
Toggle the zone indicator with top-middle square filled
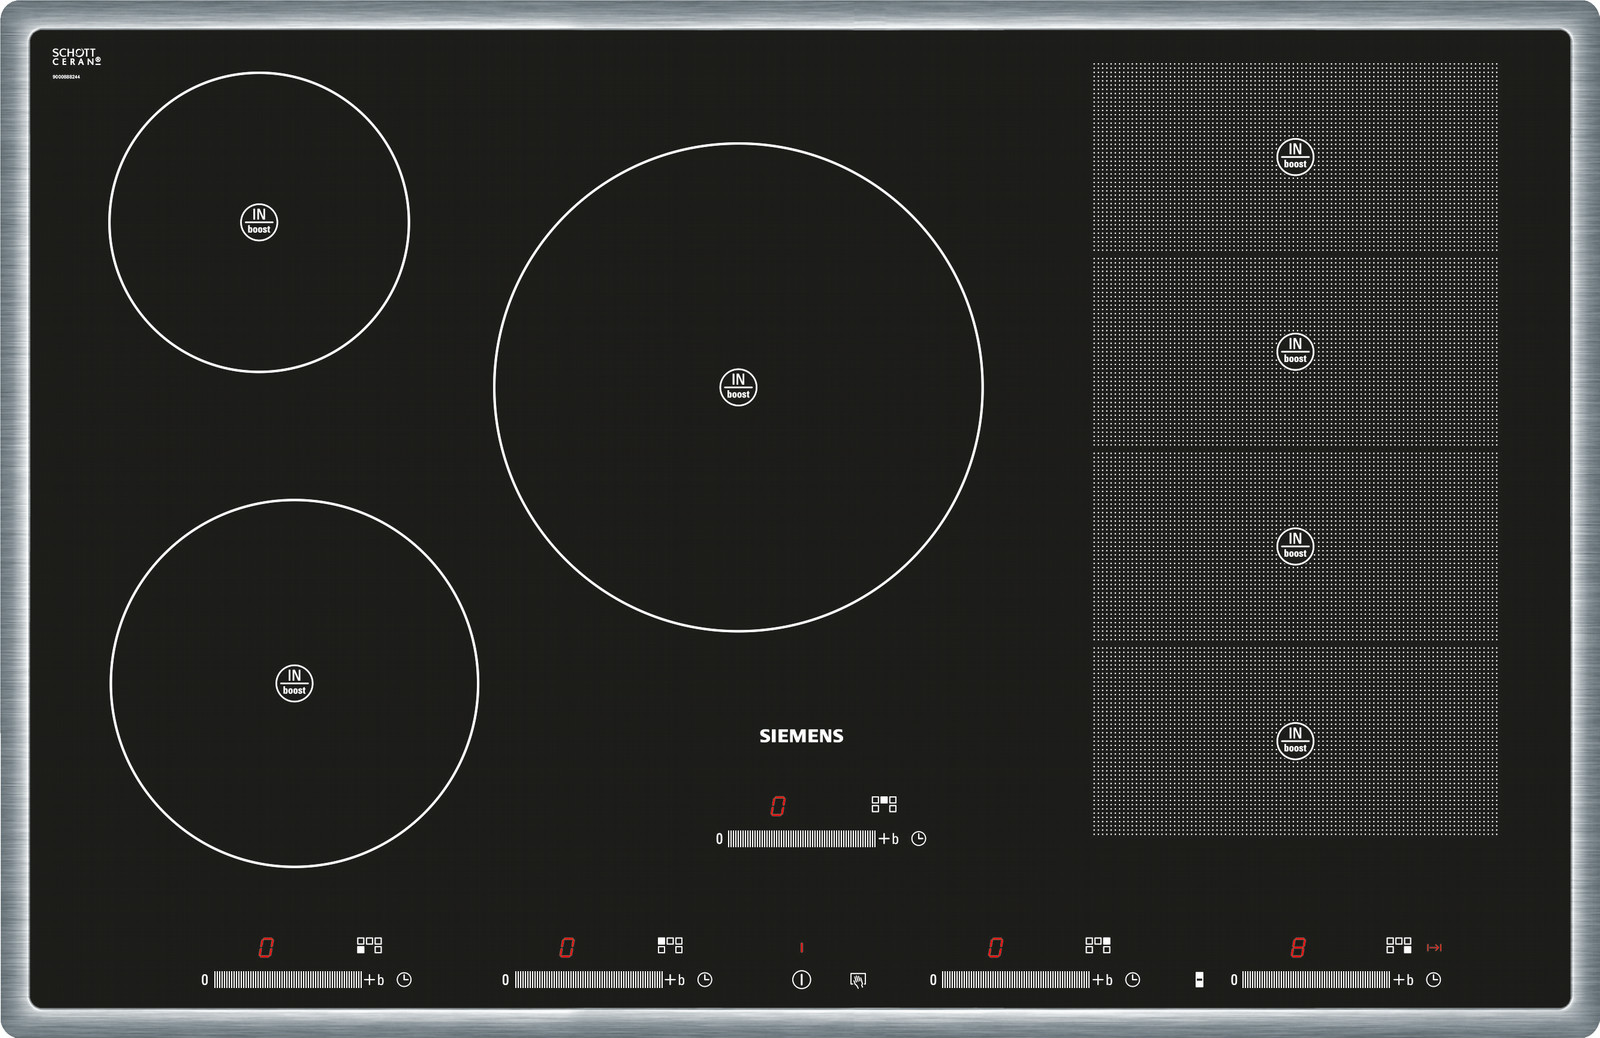[x=884, y=804]
